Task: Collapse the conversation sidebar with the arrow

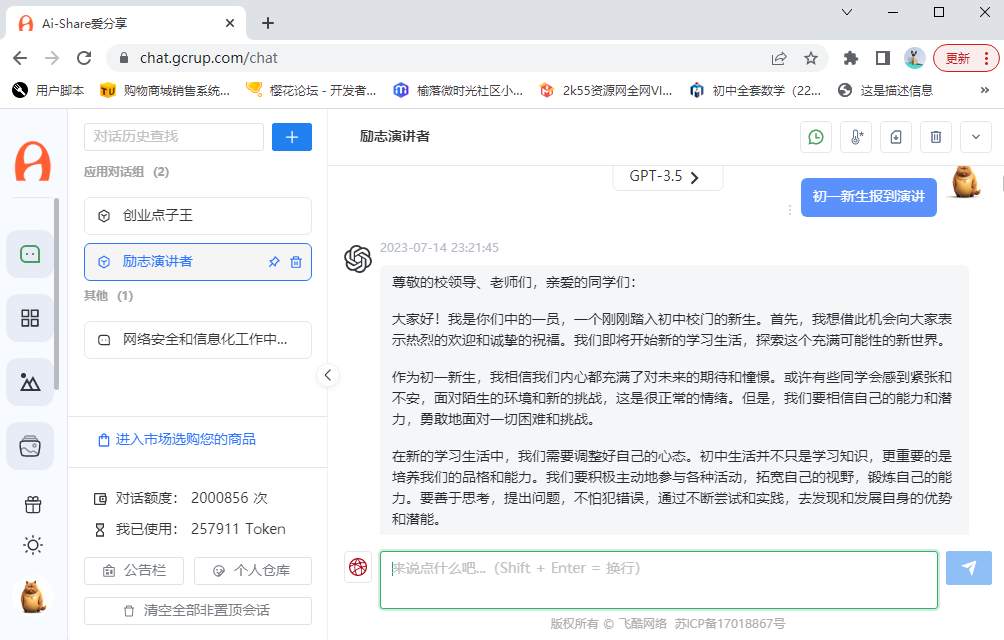Action: (328, 375)
